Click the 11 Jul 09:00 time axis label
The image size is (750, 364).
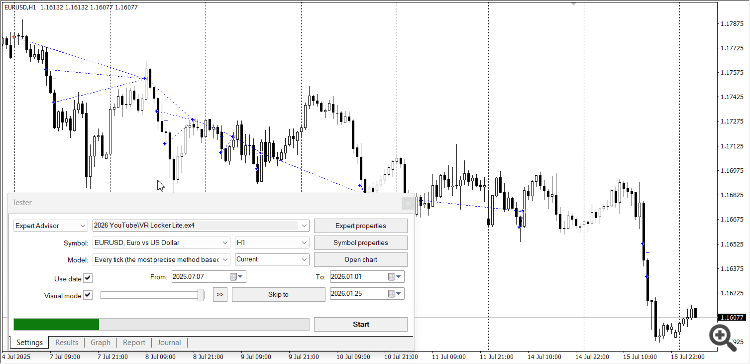click(x=449, y=357)
